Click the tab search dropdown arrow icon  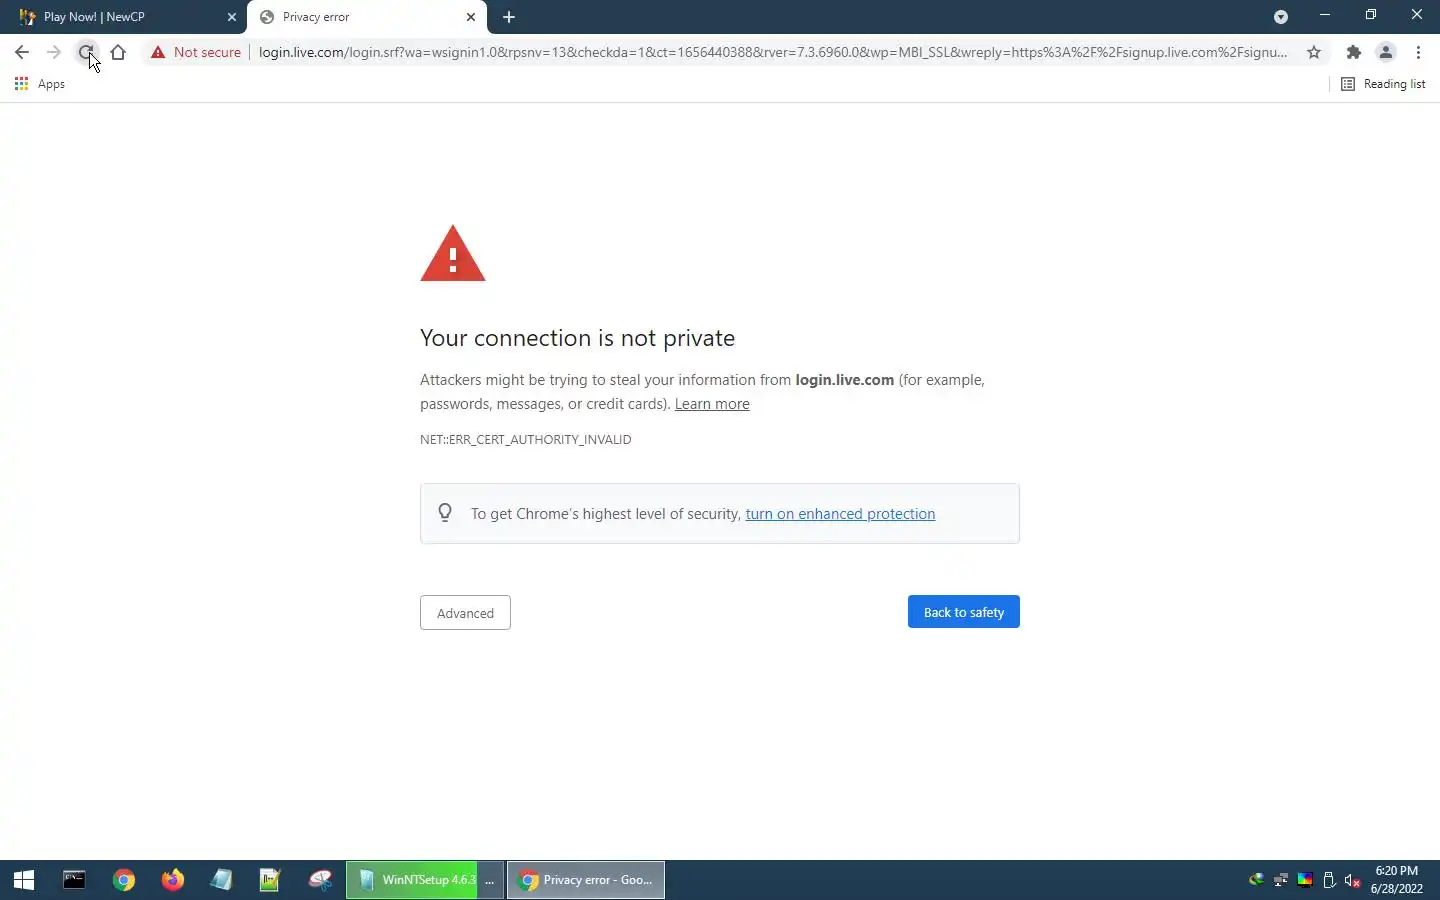1281,17
